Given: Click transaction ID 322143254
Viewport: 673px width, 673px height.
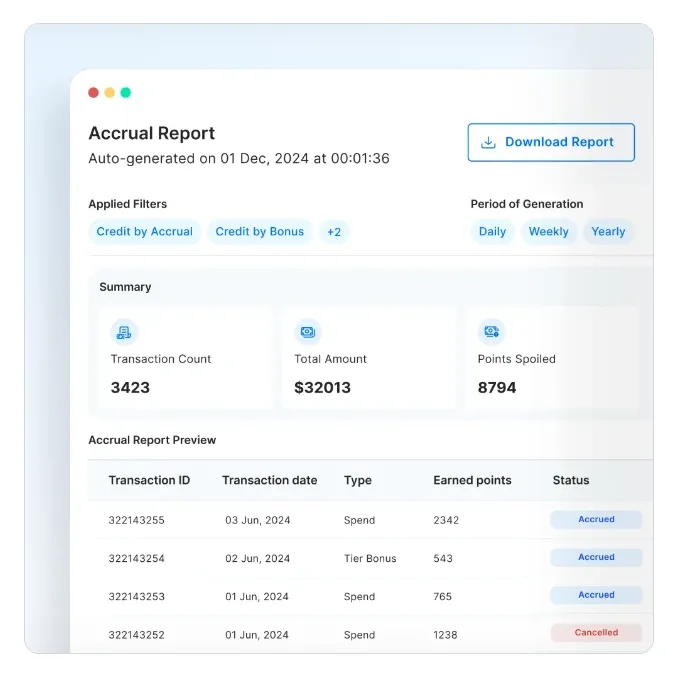Looking at the screenshot, I should pyautogui.click(x=136, y=558).
